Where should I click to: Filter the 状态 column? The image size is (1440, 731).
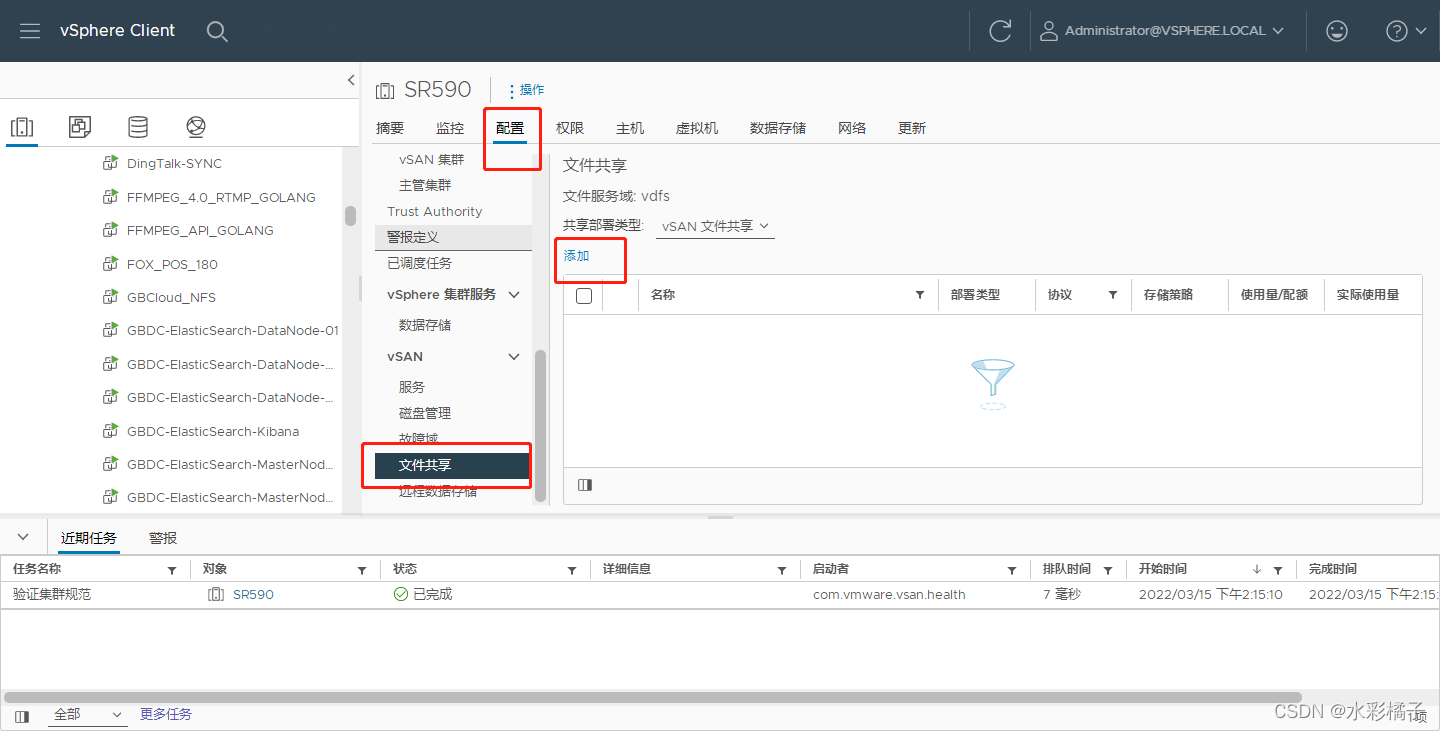coord(572,570)
